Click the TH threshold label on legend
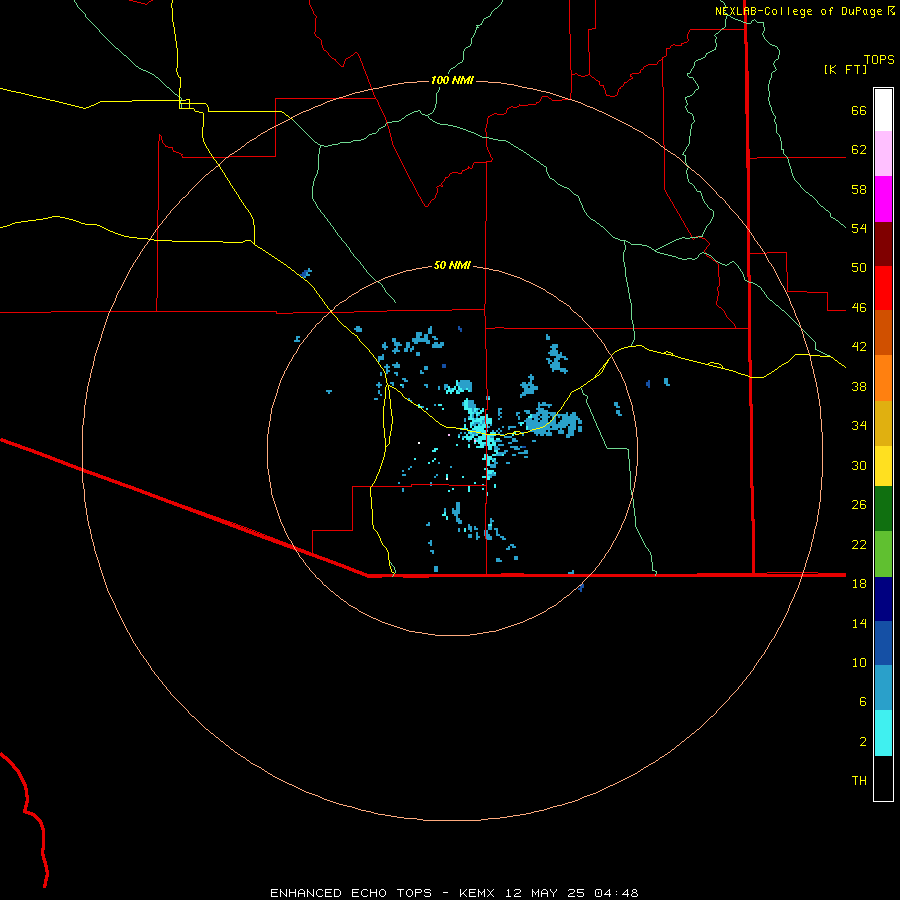 pos(859,781)
